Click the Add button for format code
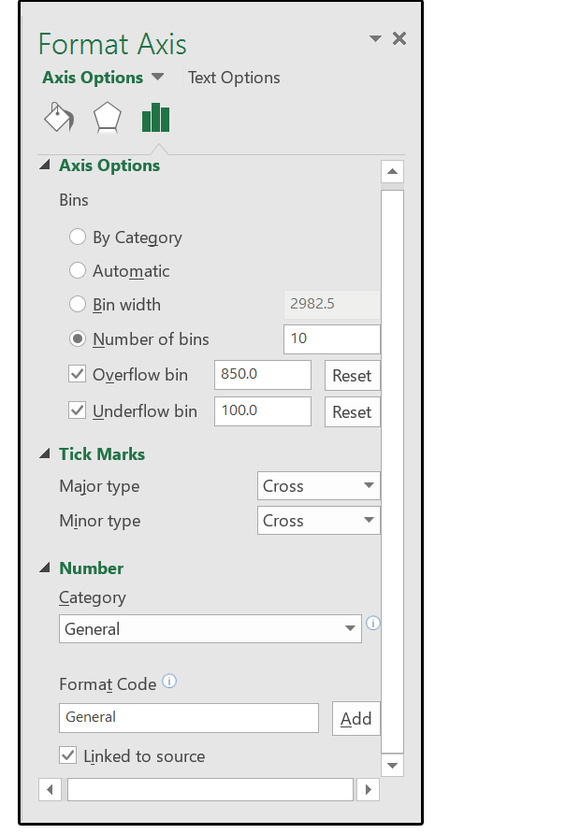 (x=355, y=718)
